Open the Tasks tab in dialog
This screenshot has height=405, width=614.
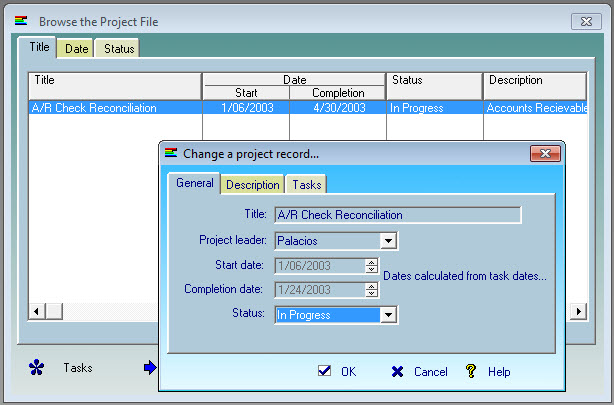coord(307,184)
